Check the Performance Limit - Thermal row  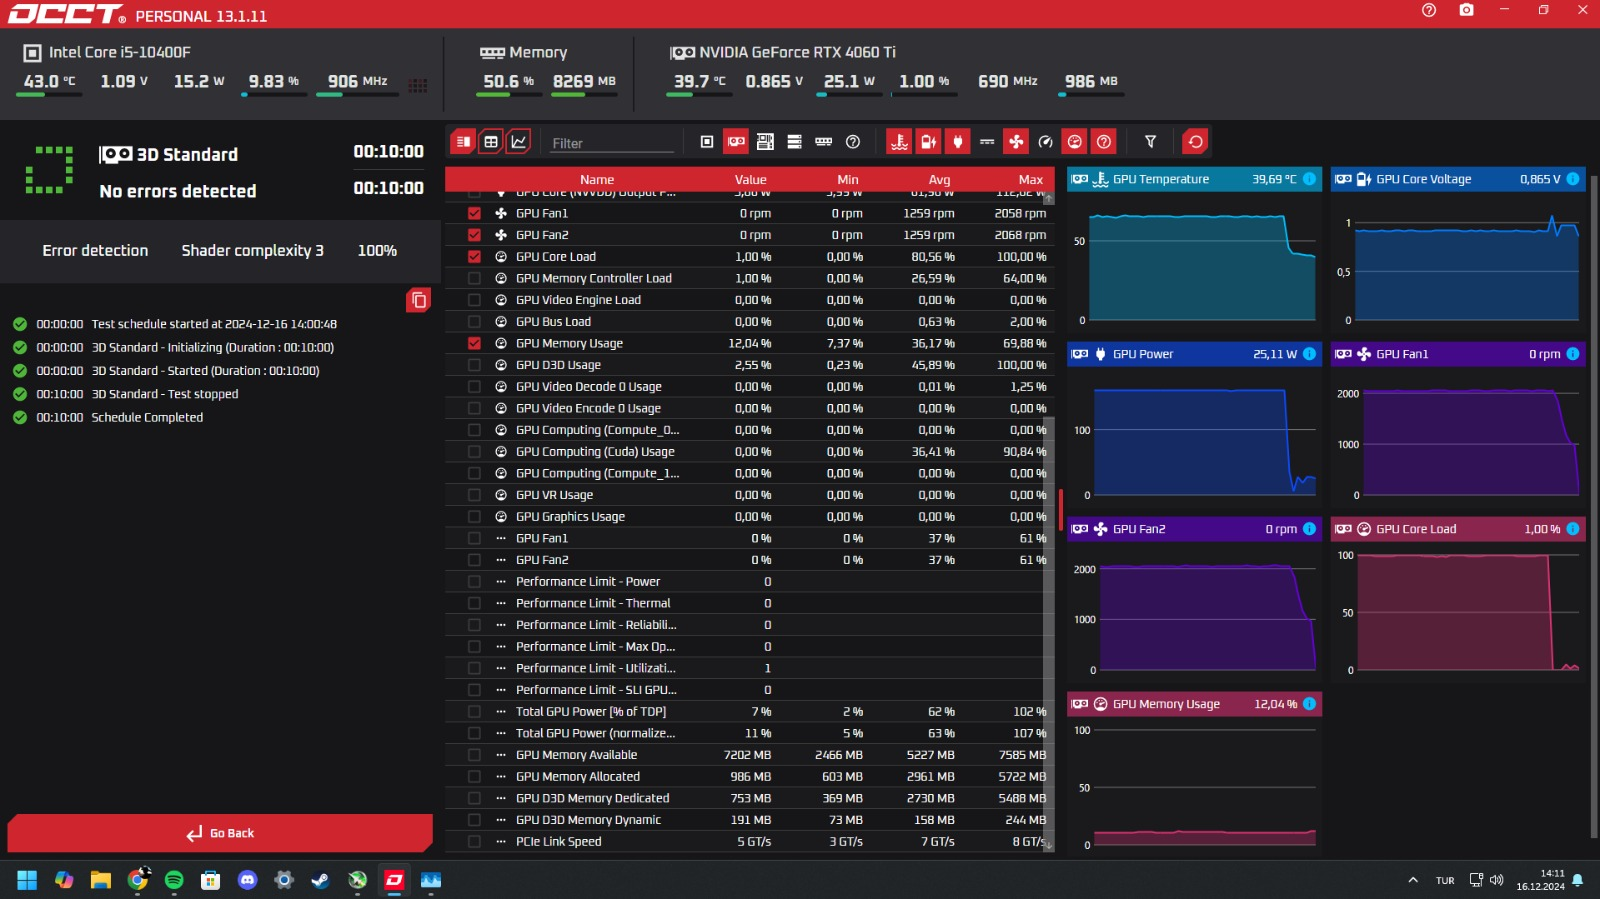tap(474, 603)
